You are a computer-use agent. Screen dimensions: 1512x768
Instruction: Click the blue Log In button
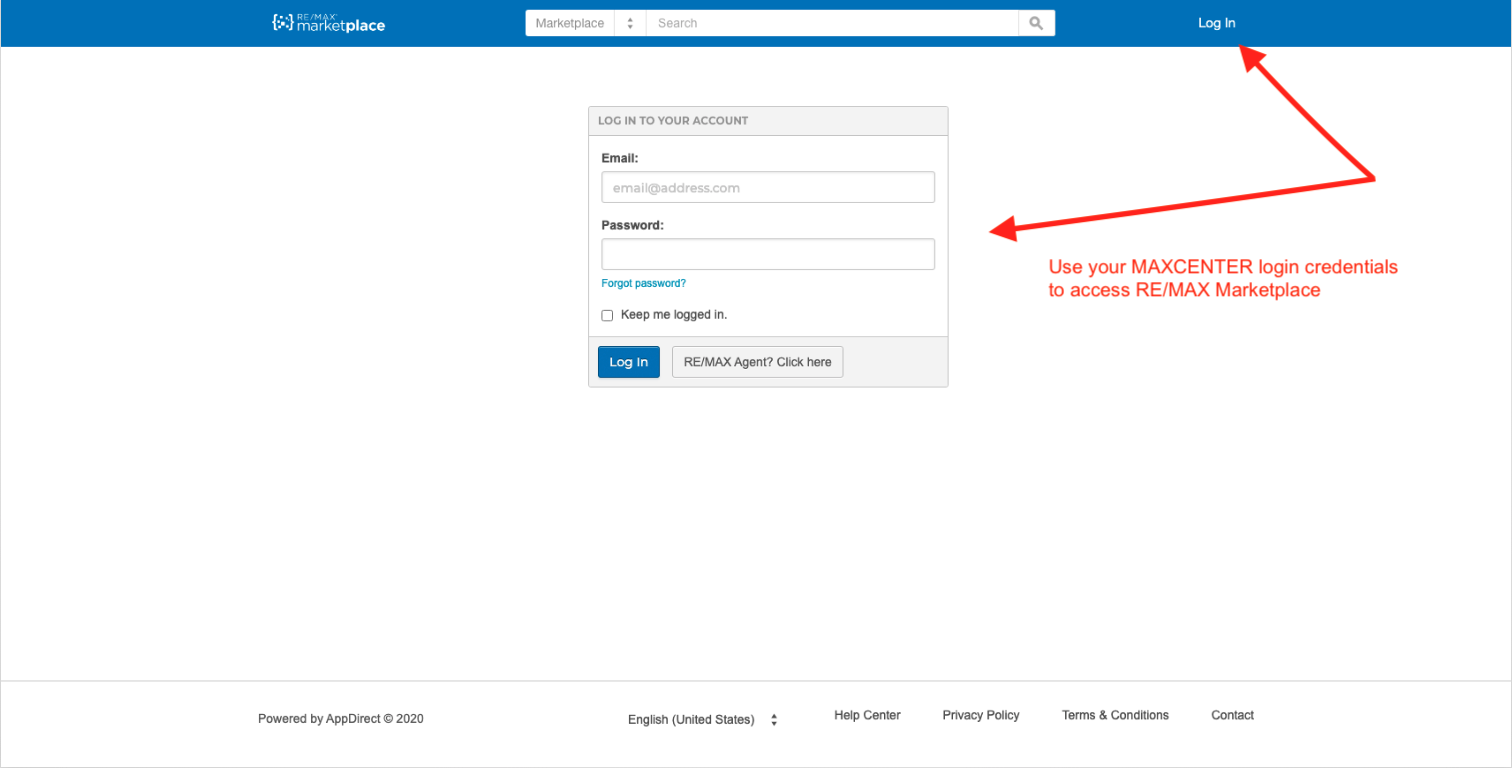pyautogui.click(x=629, y=362)
